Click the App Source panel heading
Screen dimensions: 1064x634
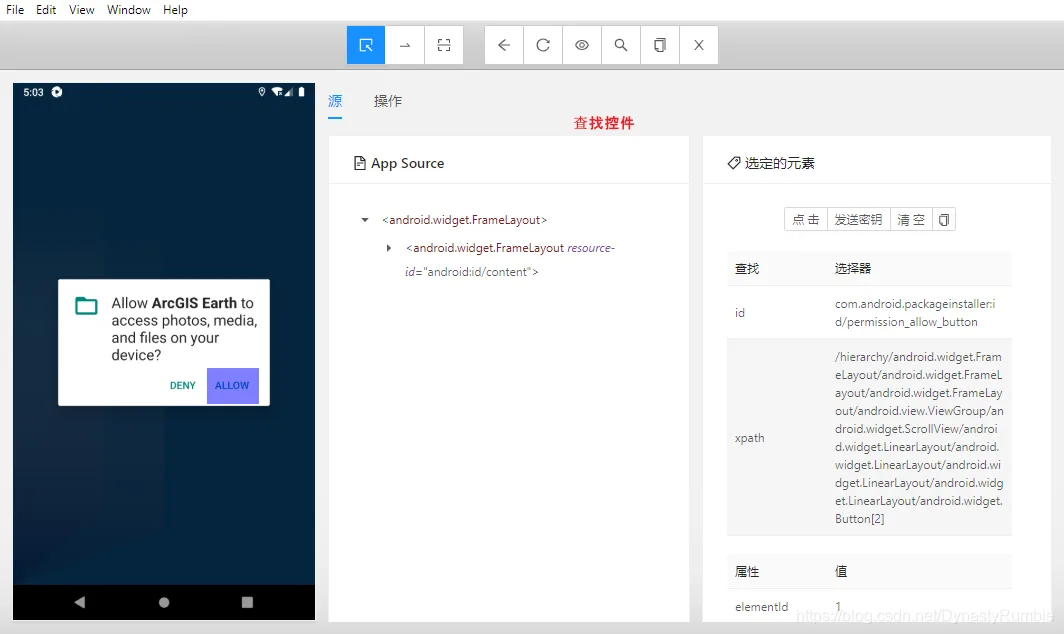pos(407,163)
